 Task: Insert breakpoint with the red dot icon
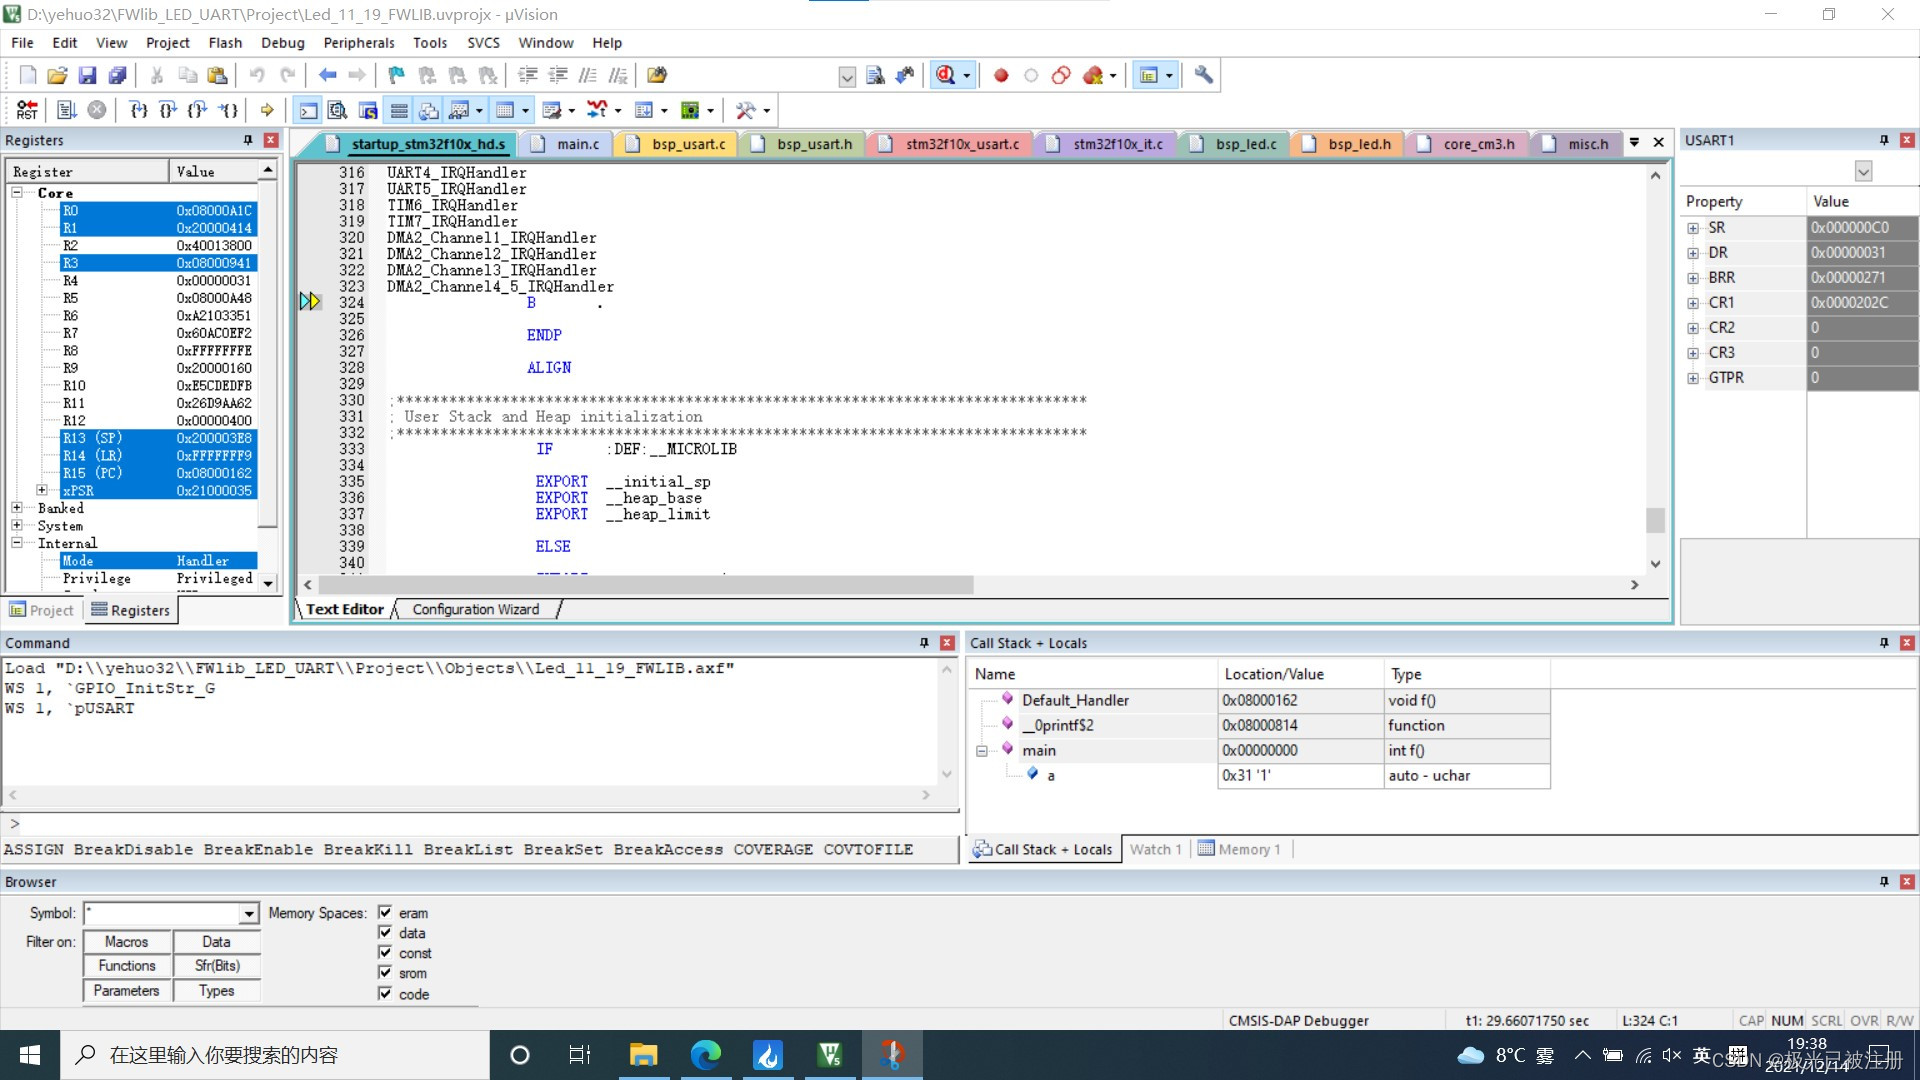tap(1000, 75)
